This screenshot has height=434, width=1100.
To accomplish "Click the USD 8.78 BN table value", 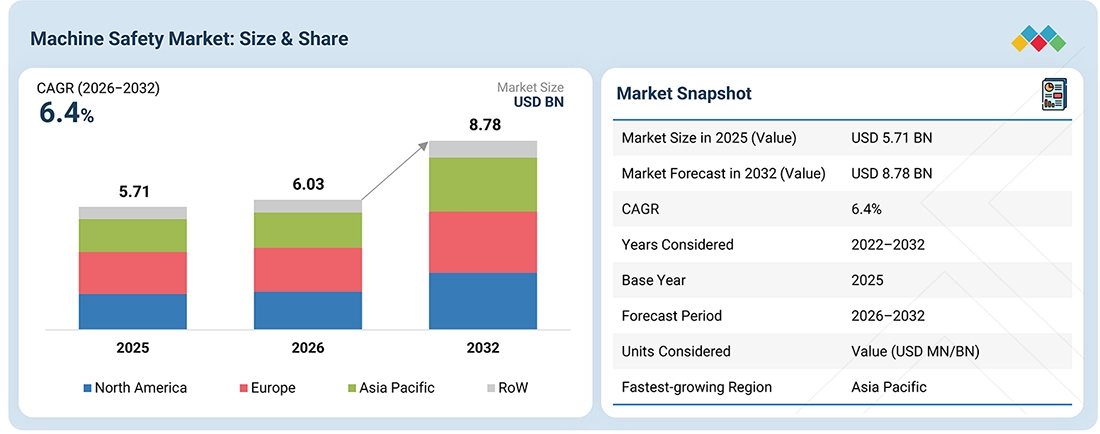I will pos(892,173).
